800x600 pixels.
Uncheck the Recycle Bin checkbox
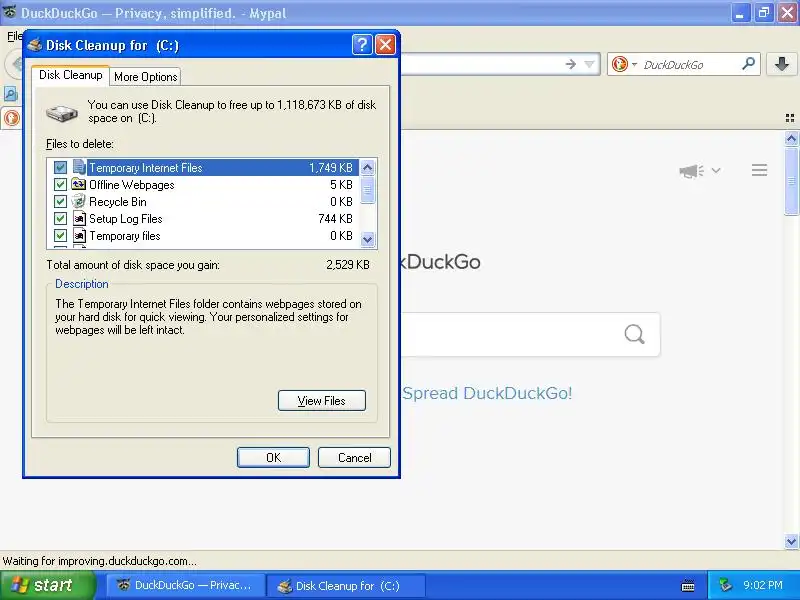tap(60, 202)
